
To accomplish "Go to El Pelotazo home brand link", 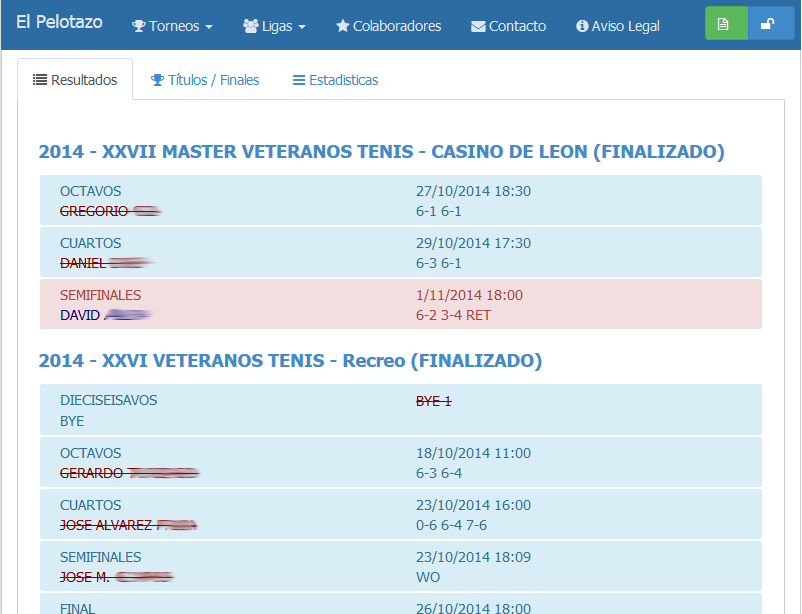I will (x=59, y=22).
